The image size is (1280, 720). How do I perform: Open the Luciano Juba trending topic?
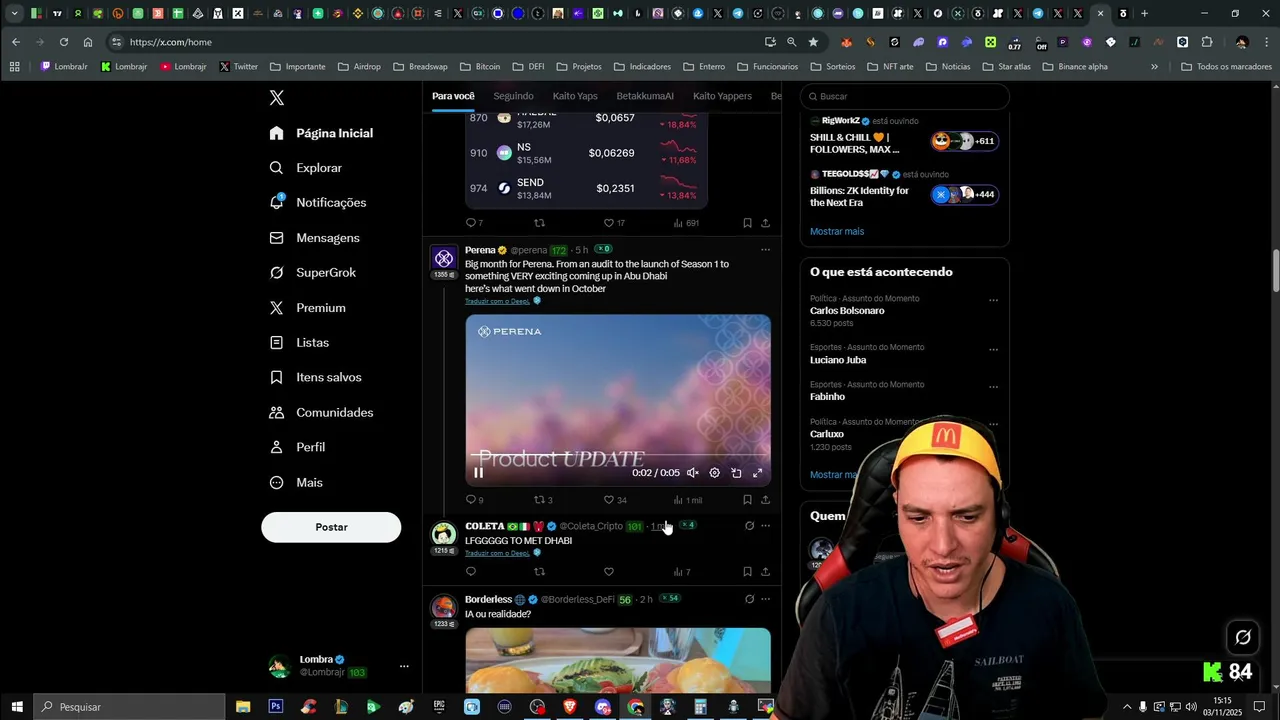click(x=838, y=360)
